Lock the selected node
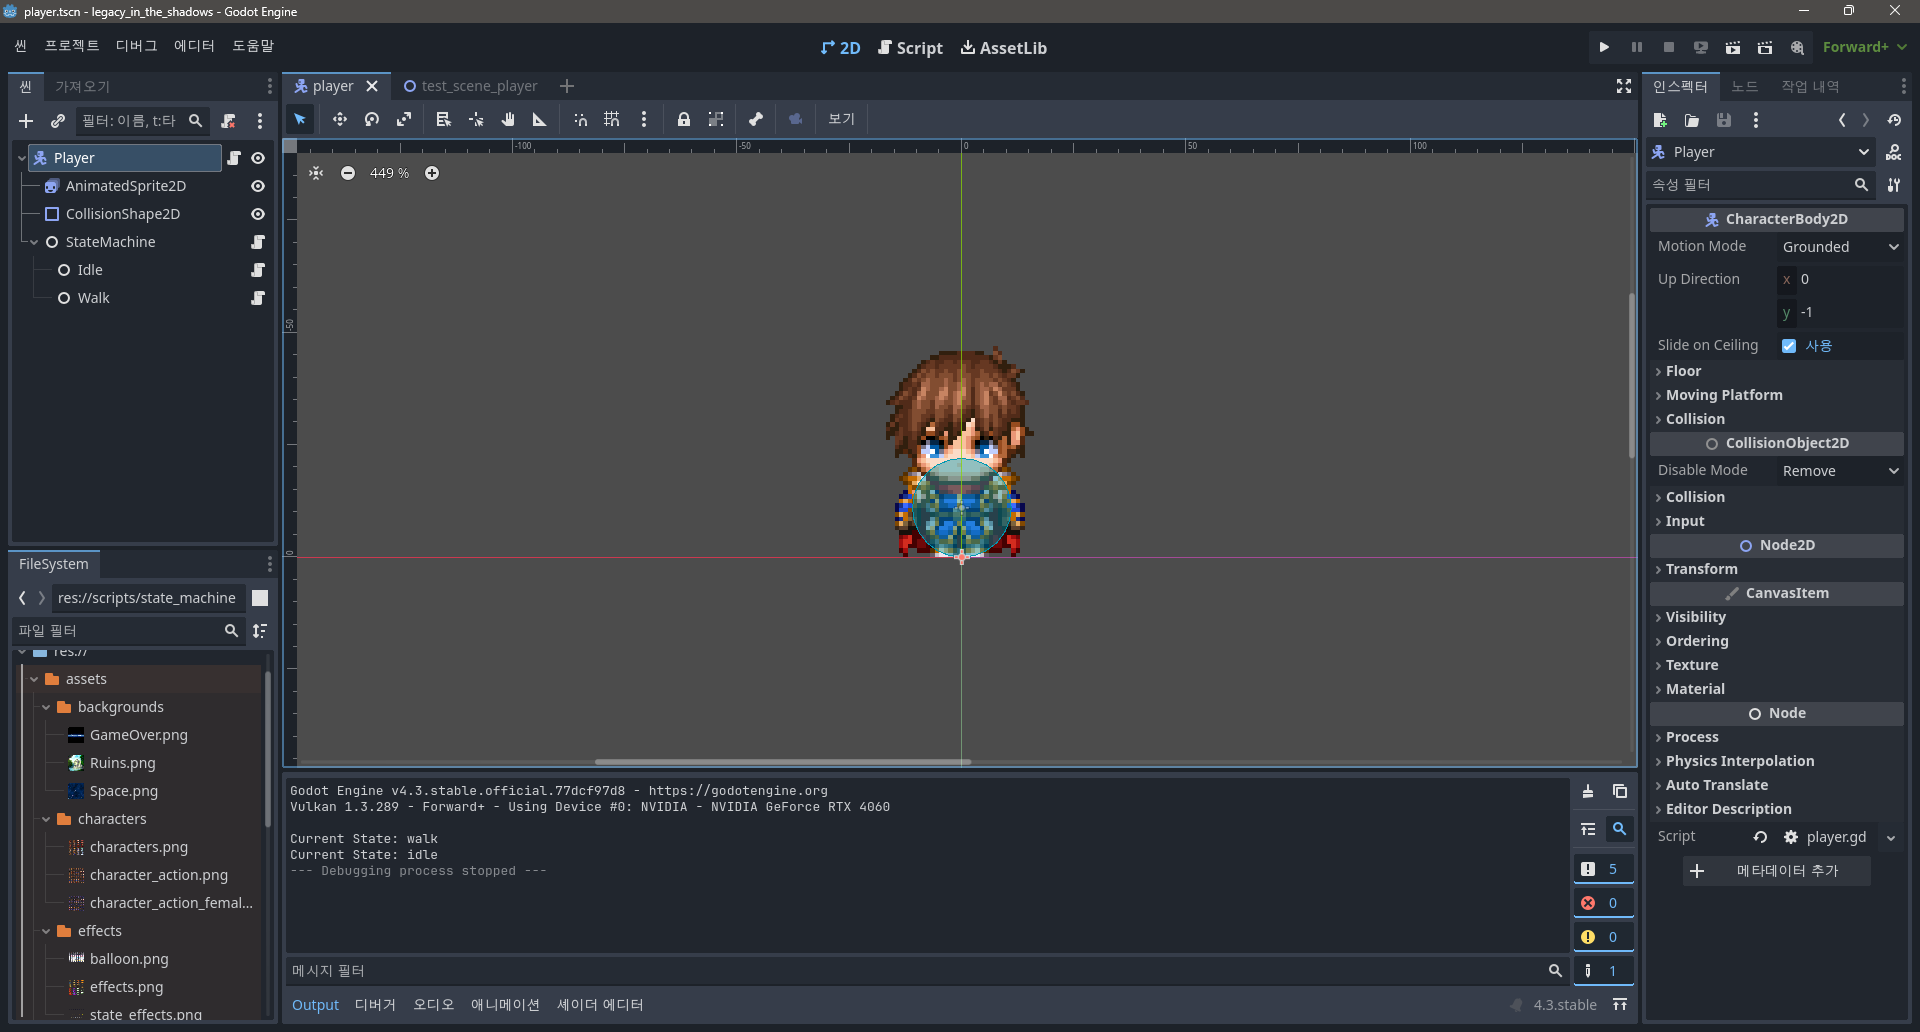 tap(684, 119)
